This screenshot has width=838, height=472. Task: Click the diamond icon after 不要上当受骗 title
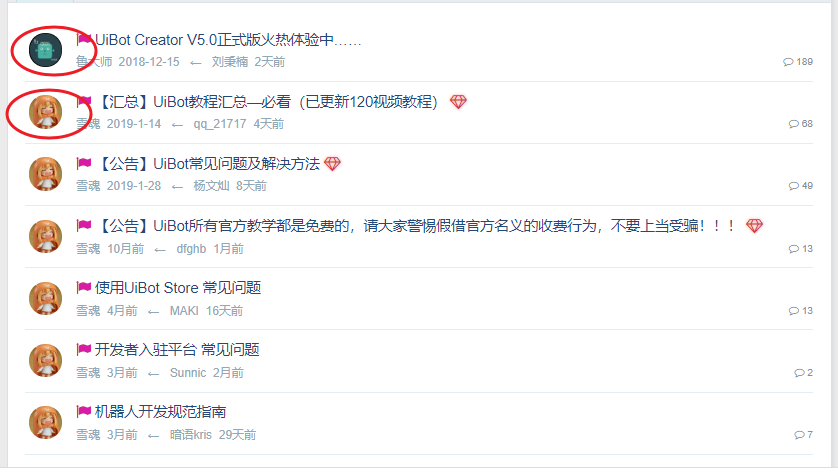754,226
